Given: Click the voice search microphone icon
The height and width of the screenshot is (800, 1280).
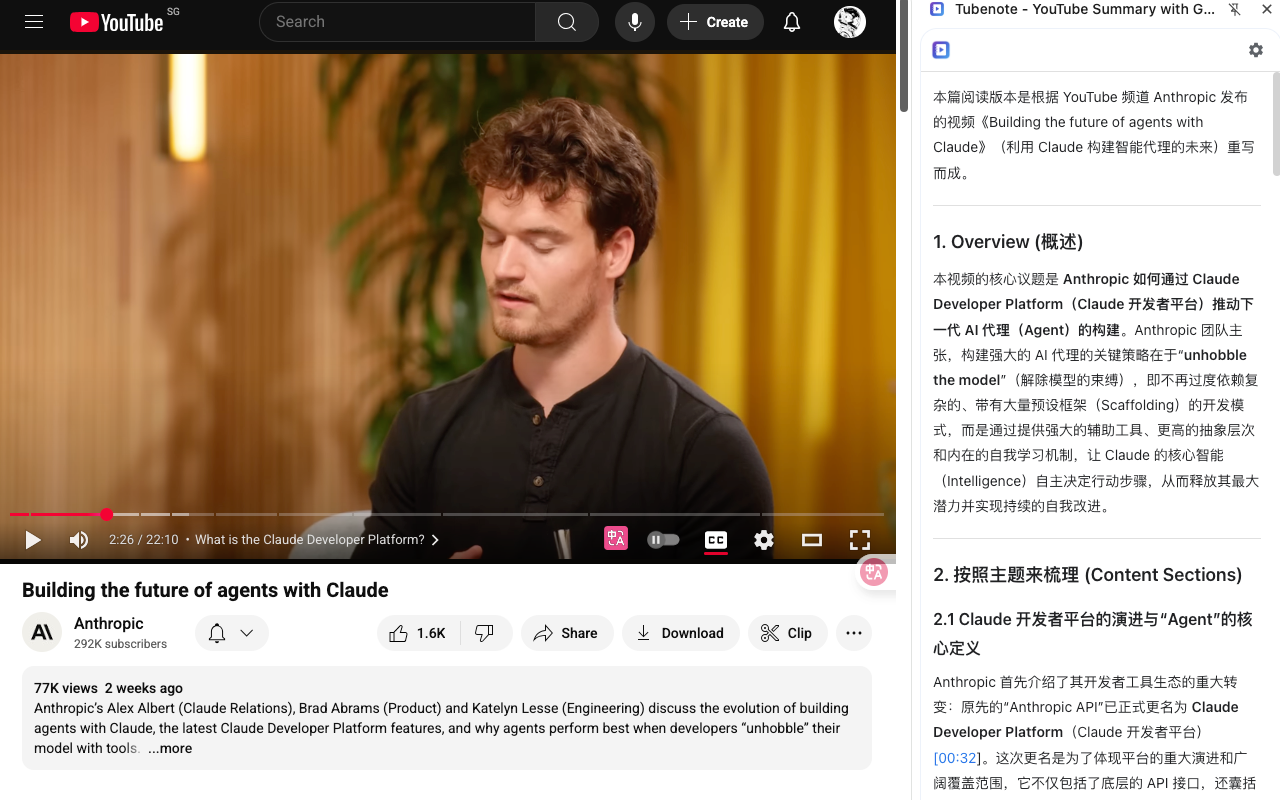Looking at the screenshot, I should click(x=634, y=21).
